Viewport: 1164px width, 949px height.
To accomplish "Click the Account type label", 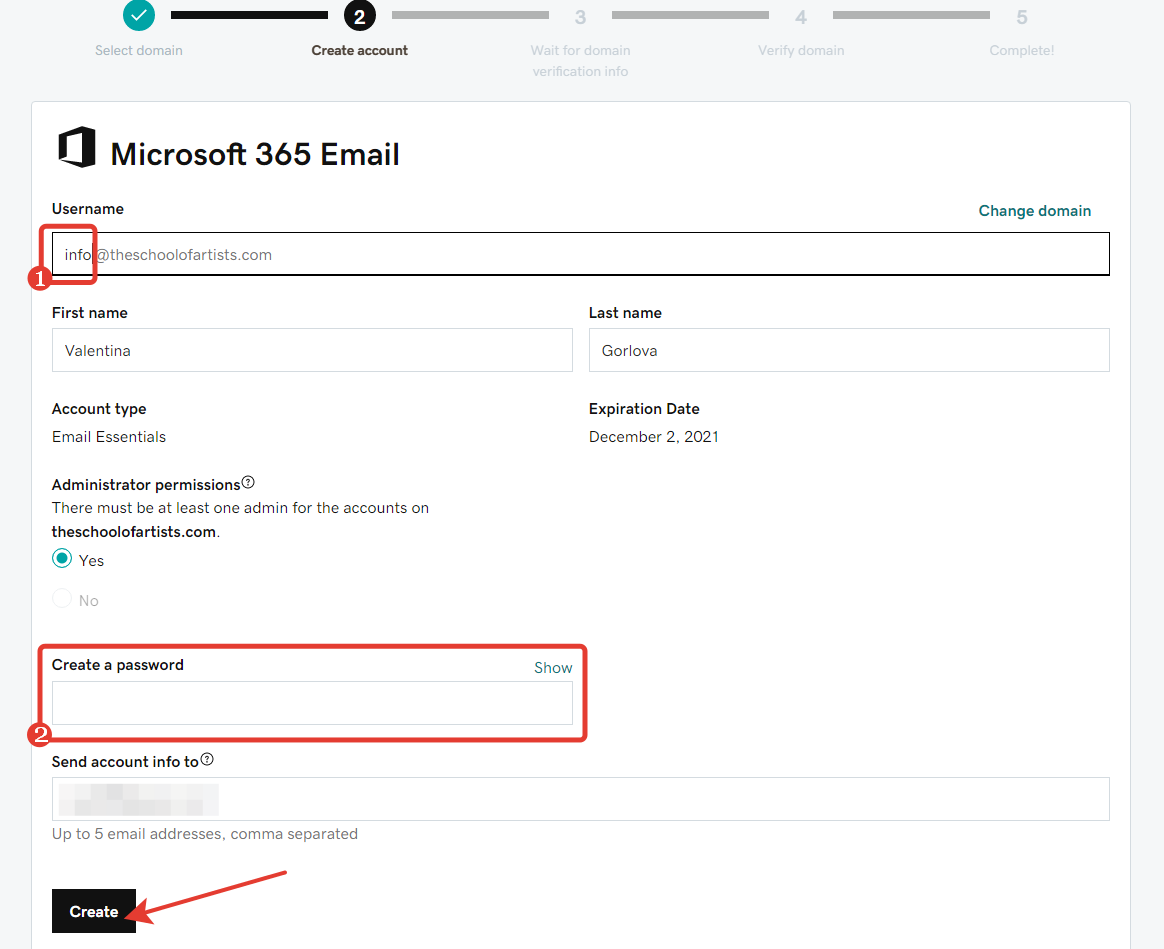I will (99, 409).
